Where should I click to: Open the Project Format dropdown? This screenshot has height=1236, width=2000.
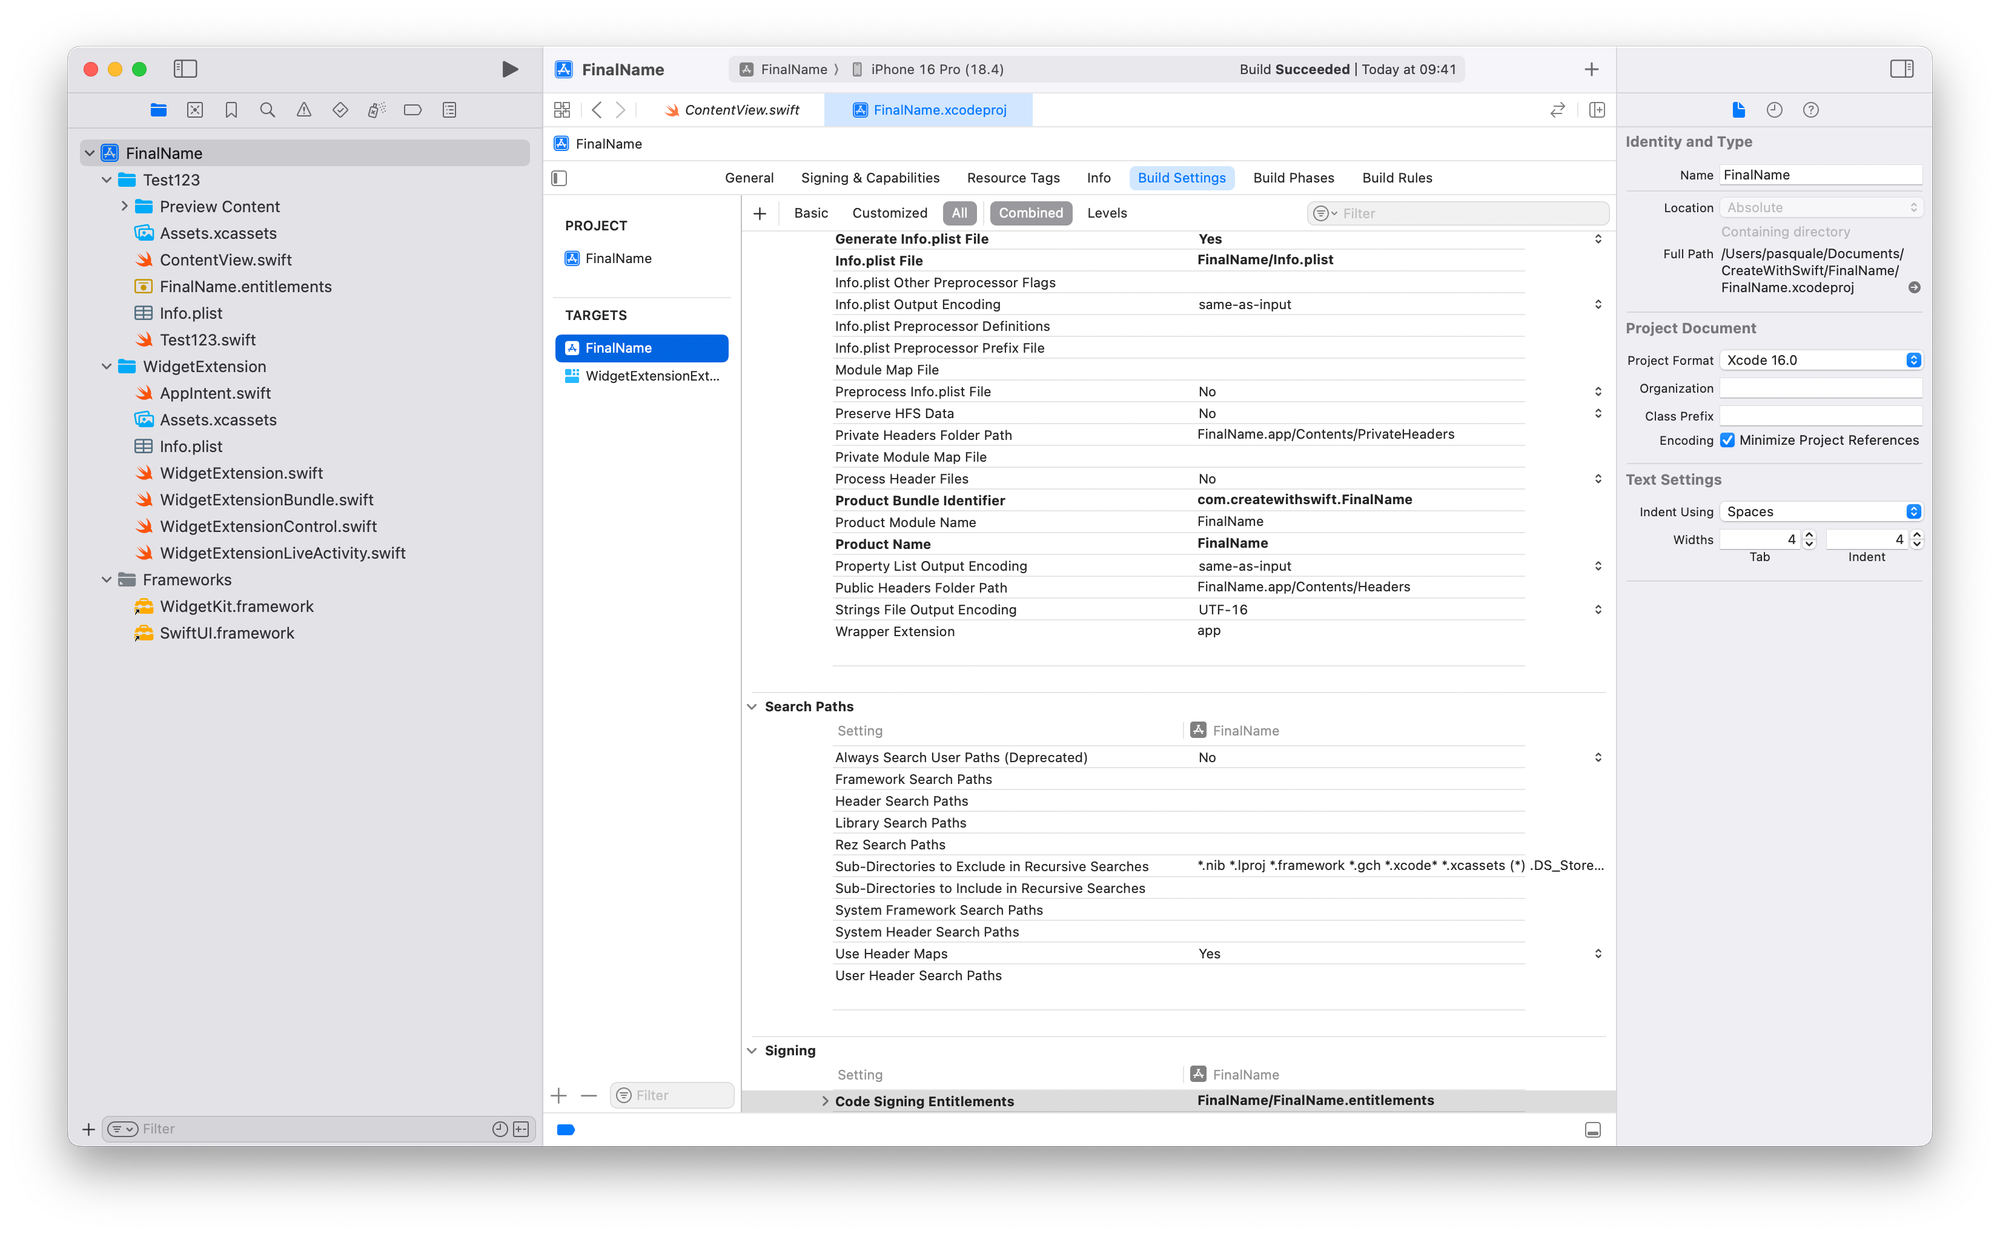click(1820, 360)
